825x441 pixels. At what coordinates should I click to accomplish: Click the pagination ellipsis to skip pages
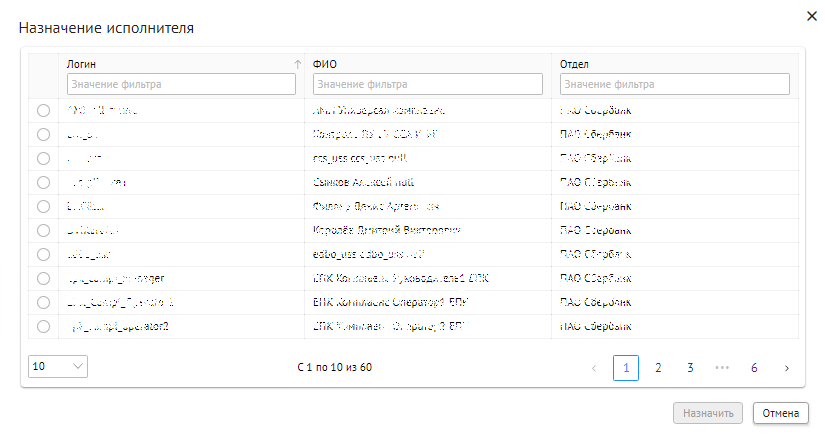pyautogui.click(x=722, y=368)
